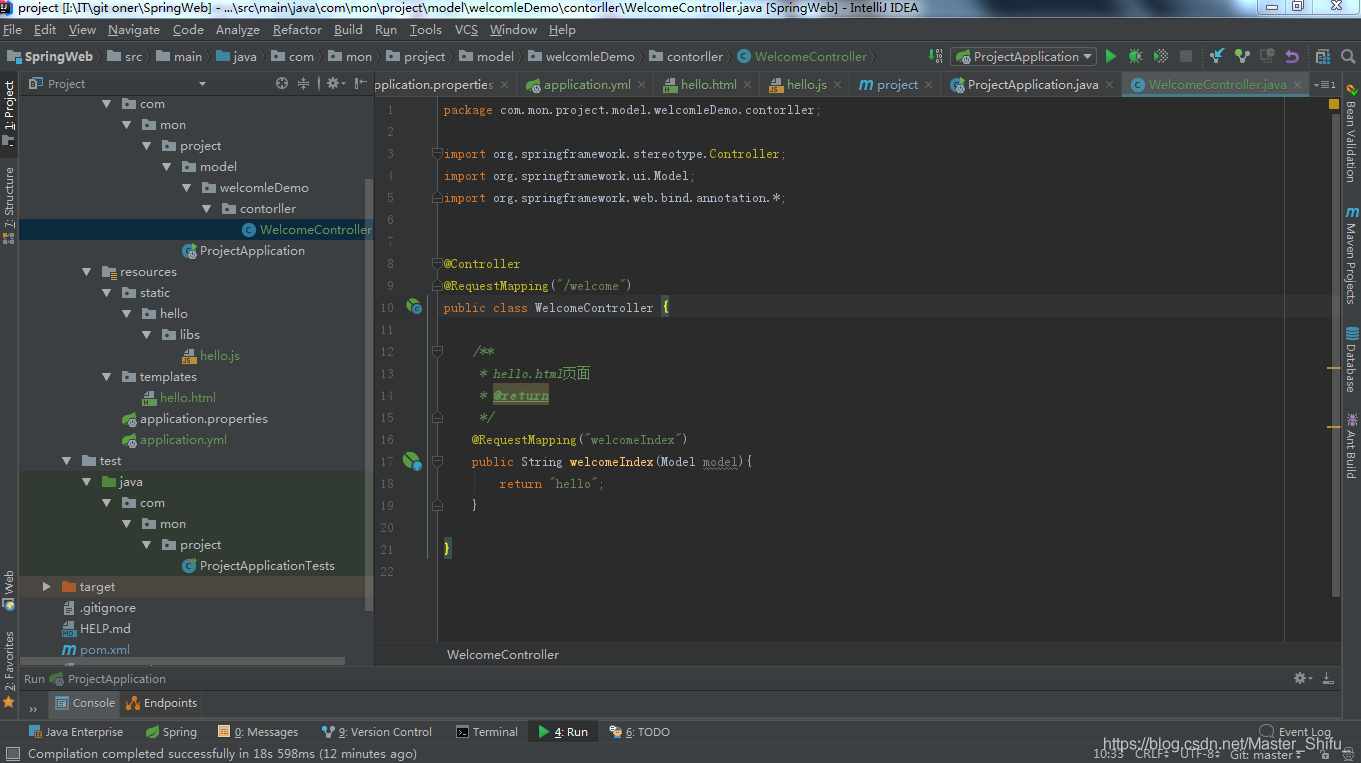
Task: Open the 7: Structure side panel
Action: [x=9, y=205]
